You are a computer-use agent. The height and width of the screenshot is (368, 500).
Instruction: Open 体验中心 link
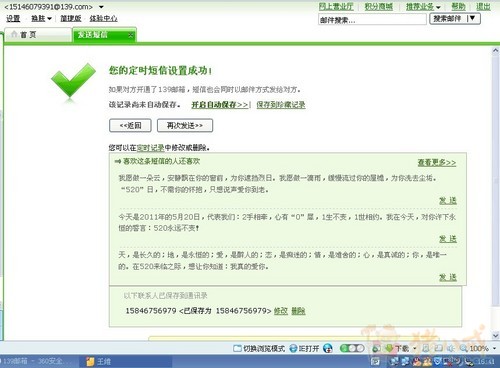pos(103,18)
